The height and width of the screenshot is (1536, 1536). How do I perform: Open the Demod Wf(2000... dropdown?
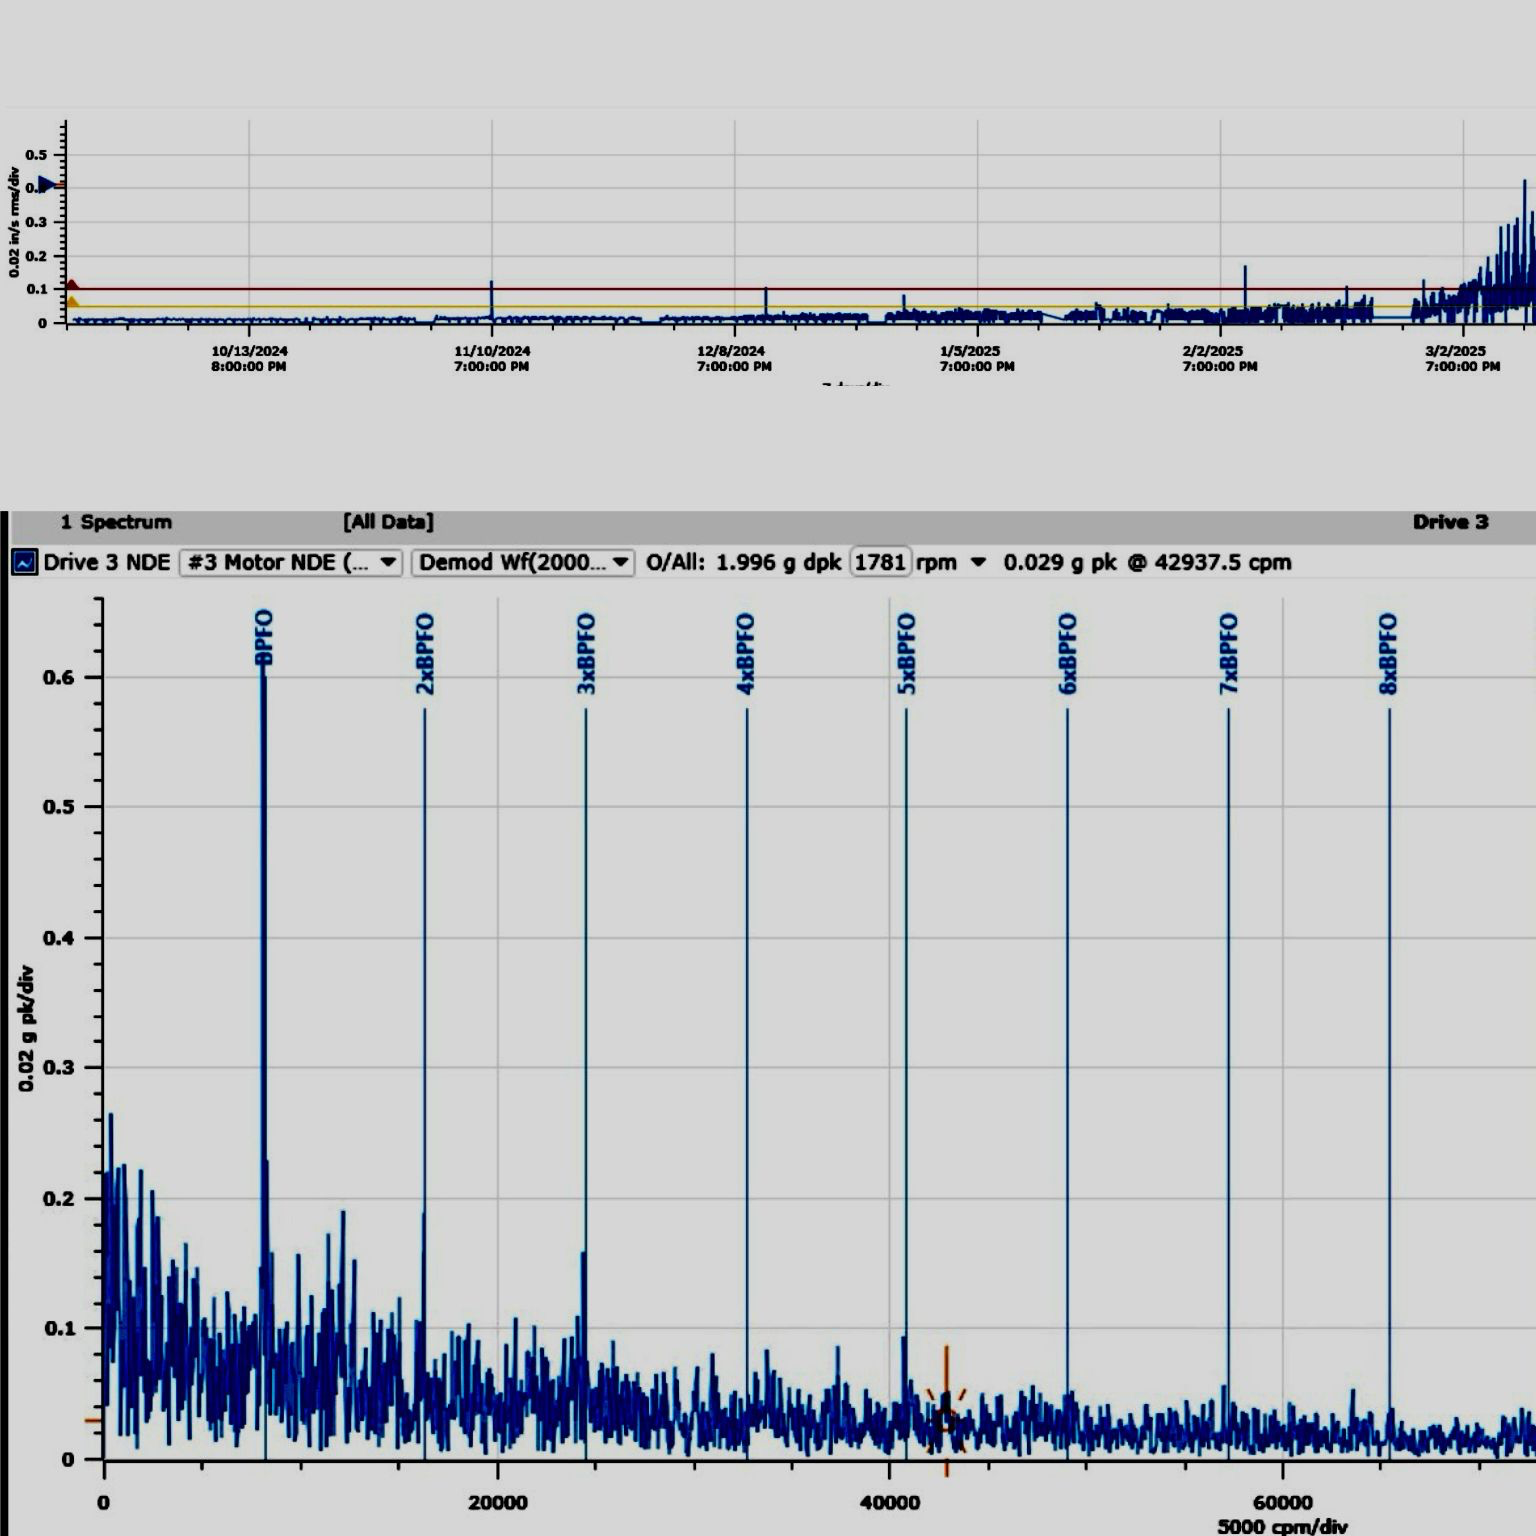[523, 562]
